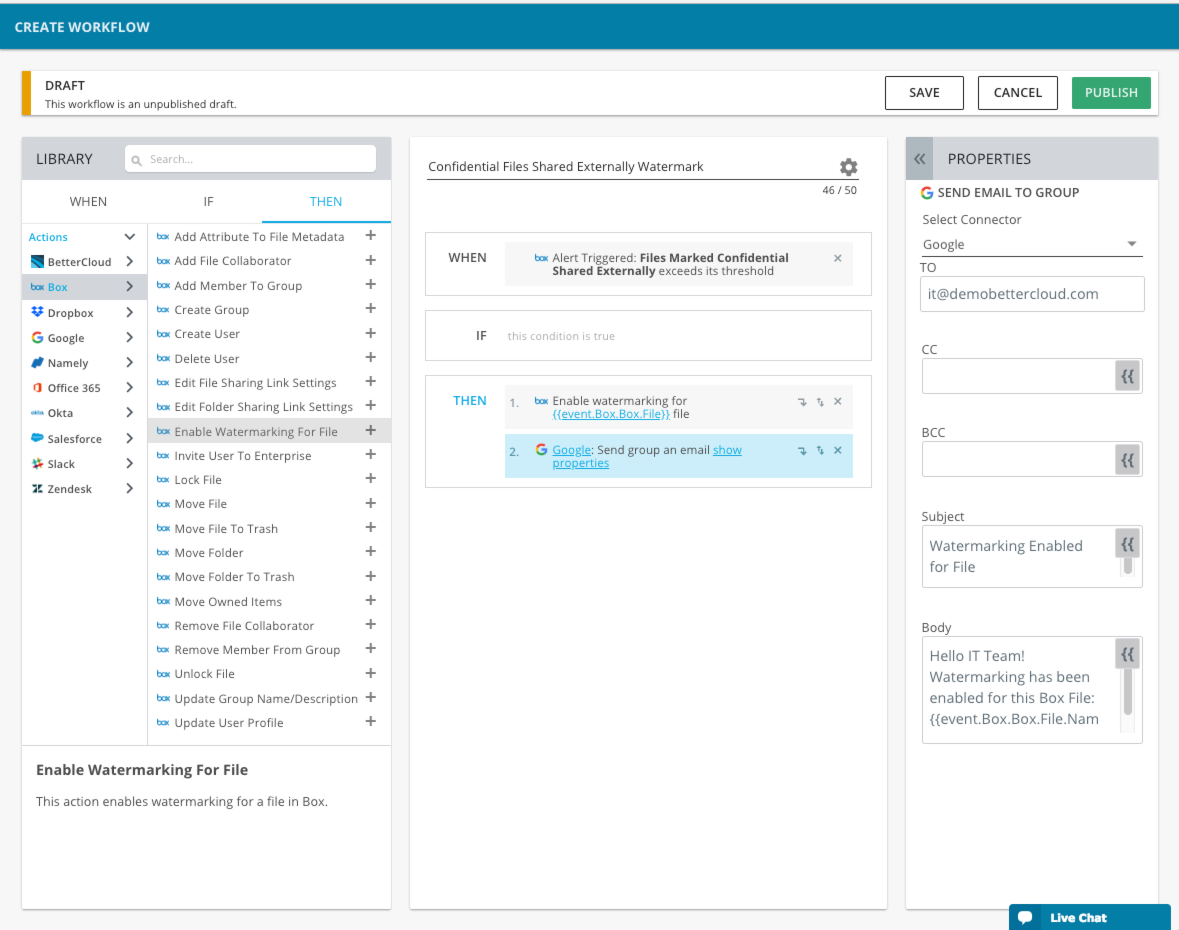Click plus next to Create User
Screen dimensions: 1179x930
click(371, 333)
